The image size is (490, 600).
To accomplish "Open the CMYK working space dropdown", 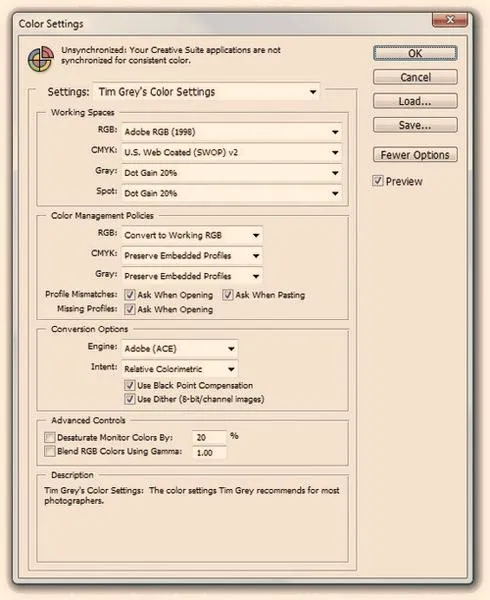I will [x=231, y=152].
